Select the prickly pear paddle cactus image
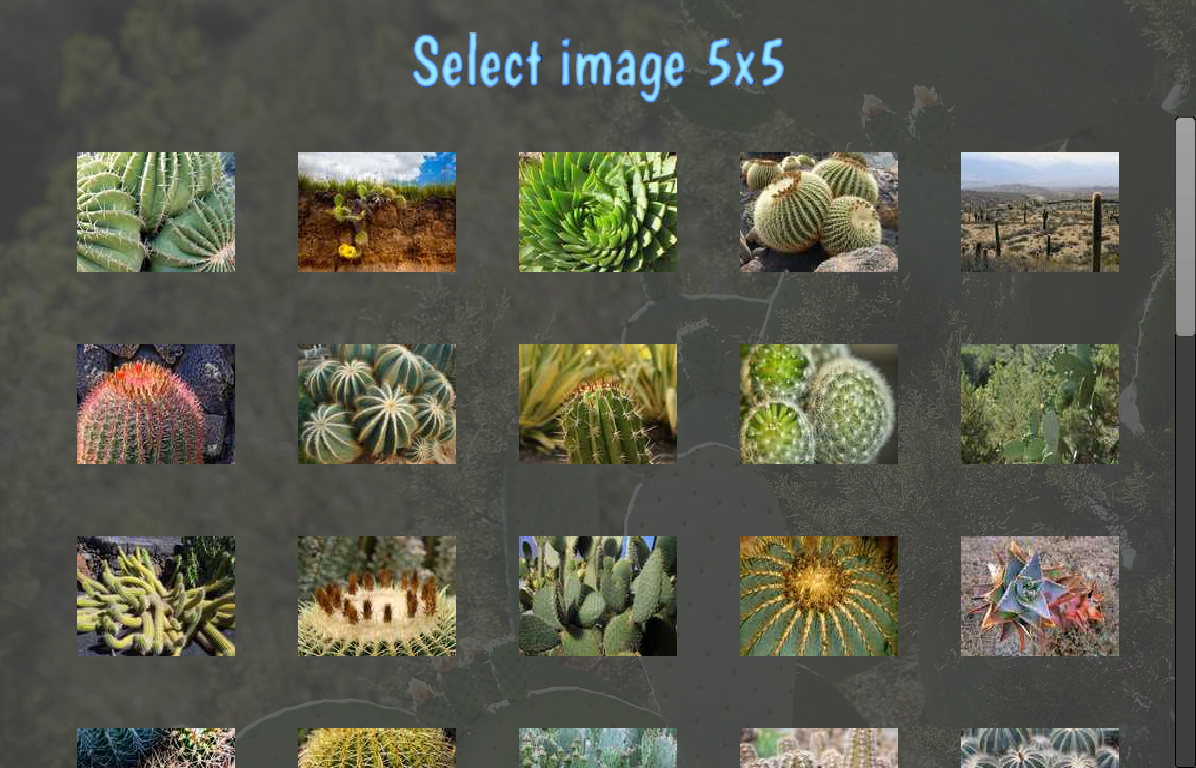This screenshot has height=768, width=1196. click(597, 596)
